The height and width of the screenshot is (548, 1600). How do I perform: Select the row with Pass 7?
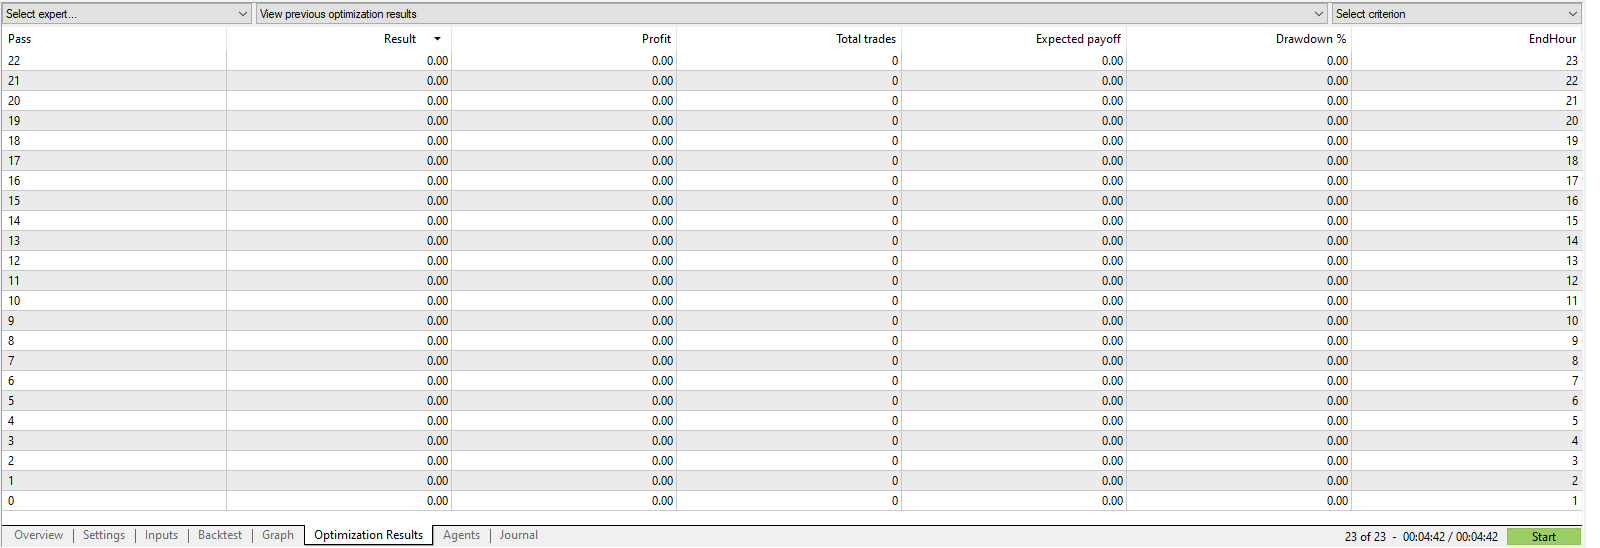point(791,361)
